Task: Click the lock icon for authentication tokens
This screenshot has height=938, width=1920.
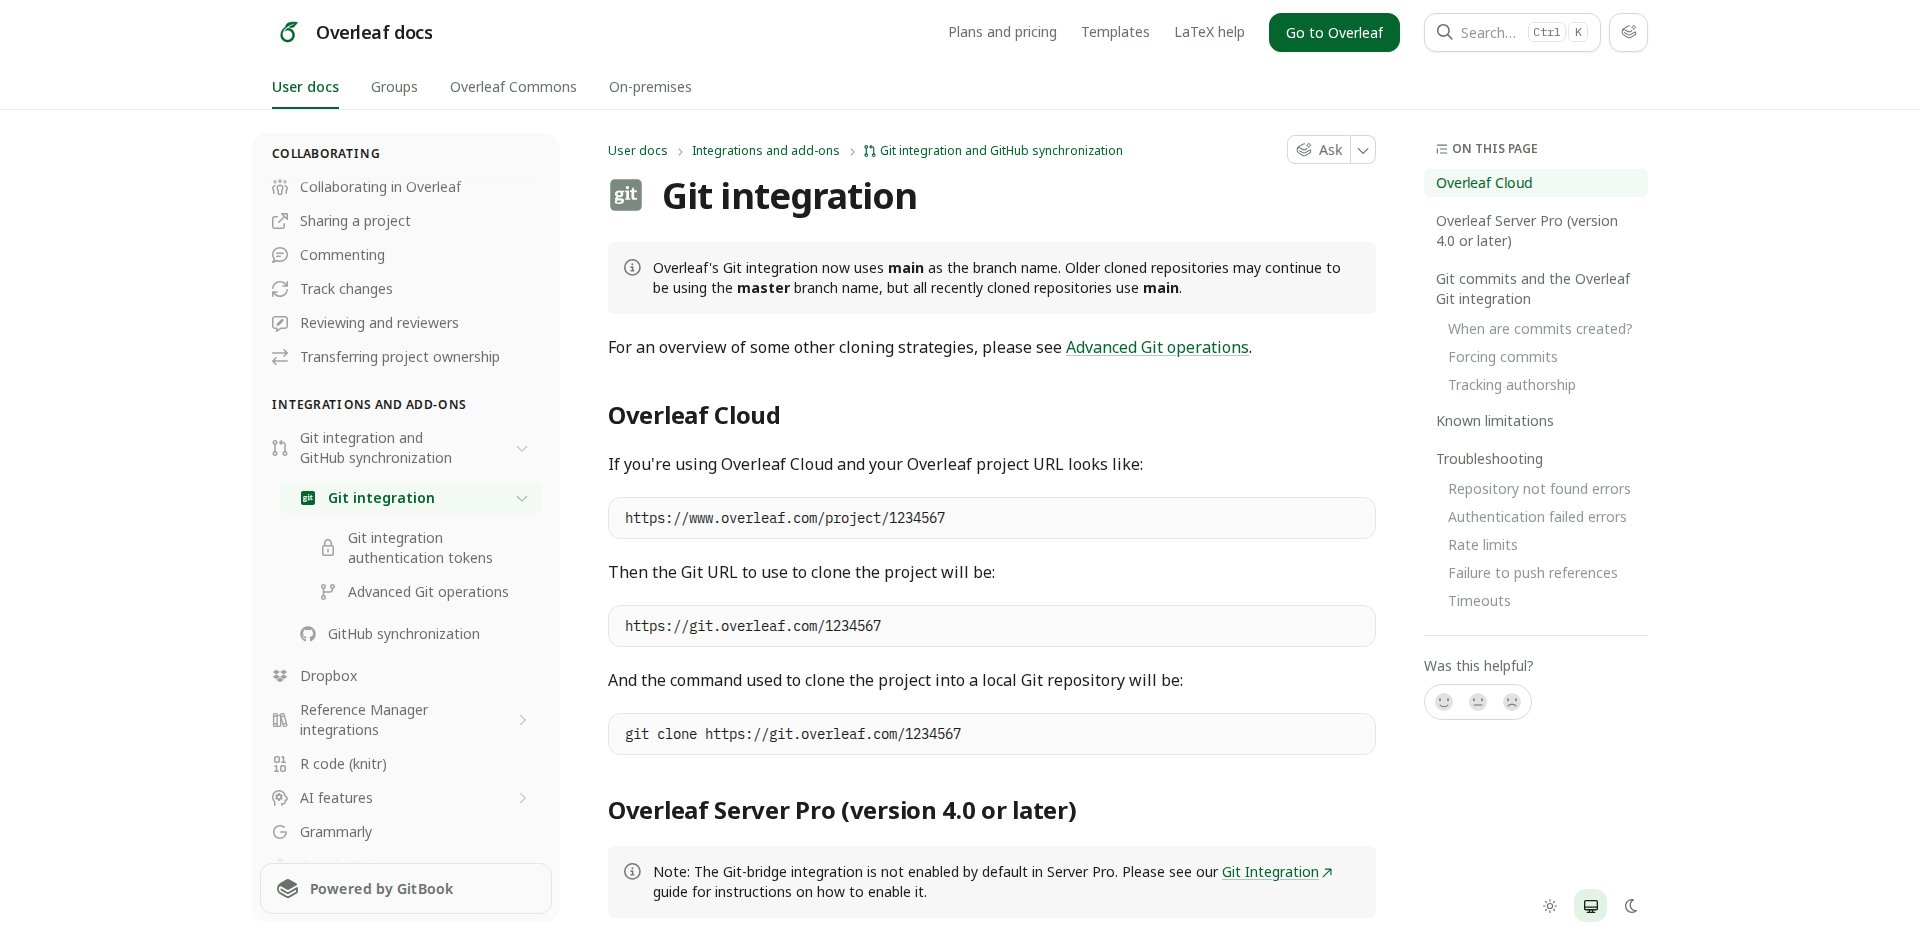Action: click(x=328, y=548)
